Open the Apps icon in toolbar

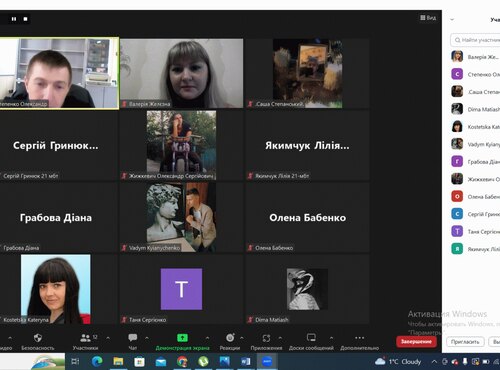coord(266,338)
